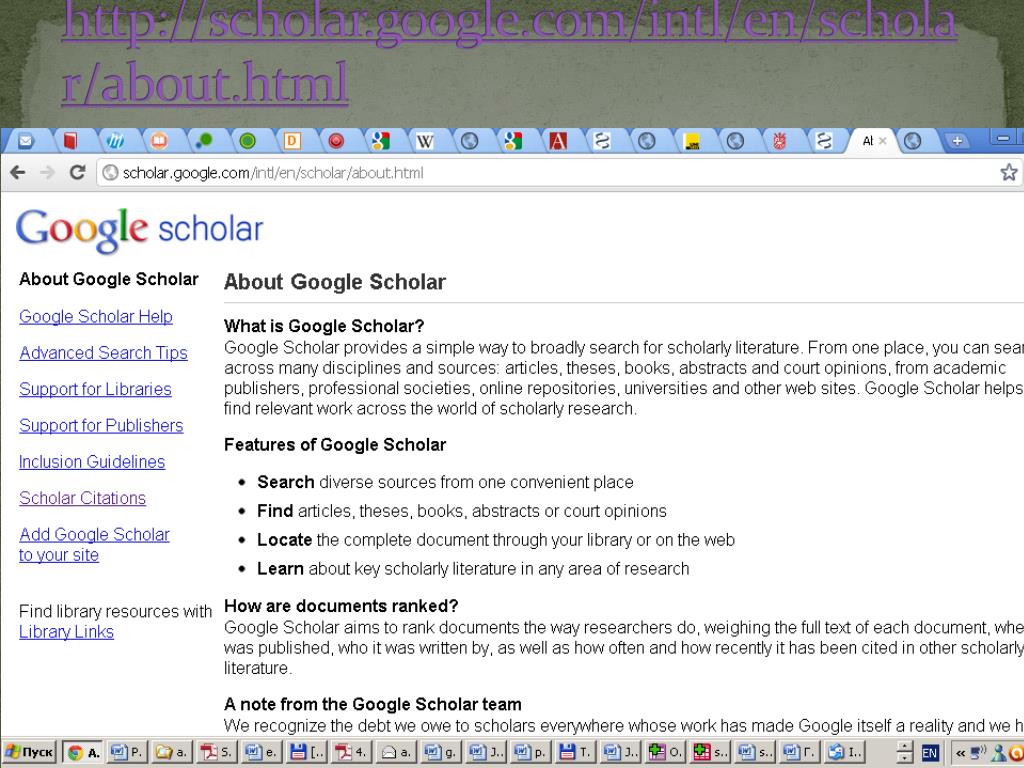Open the orange open-book icon tab

click(x=159, y=141)
